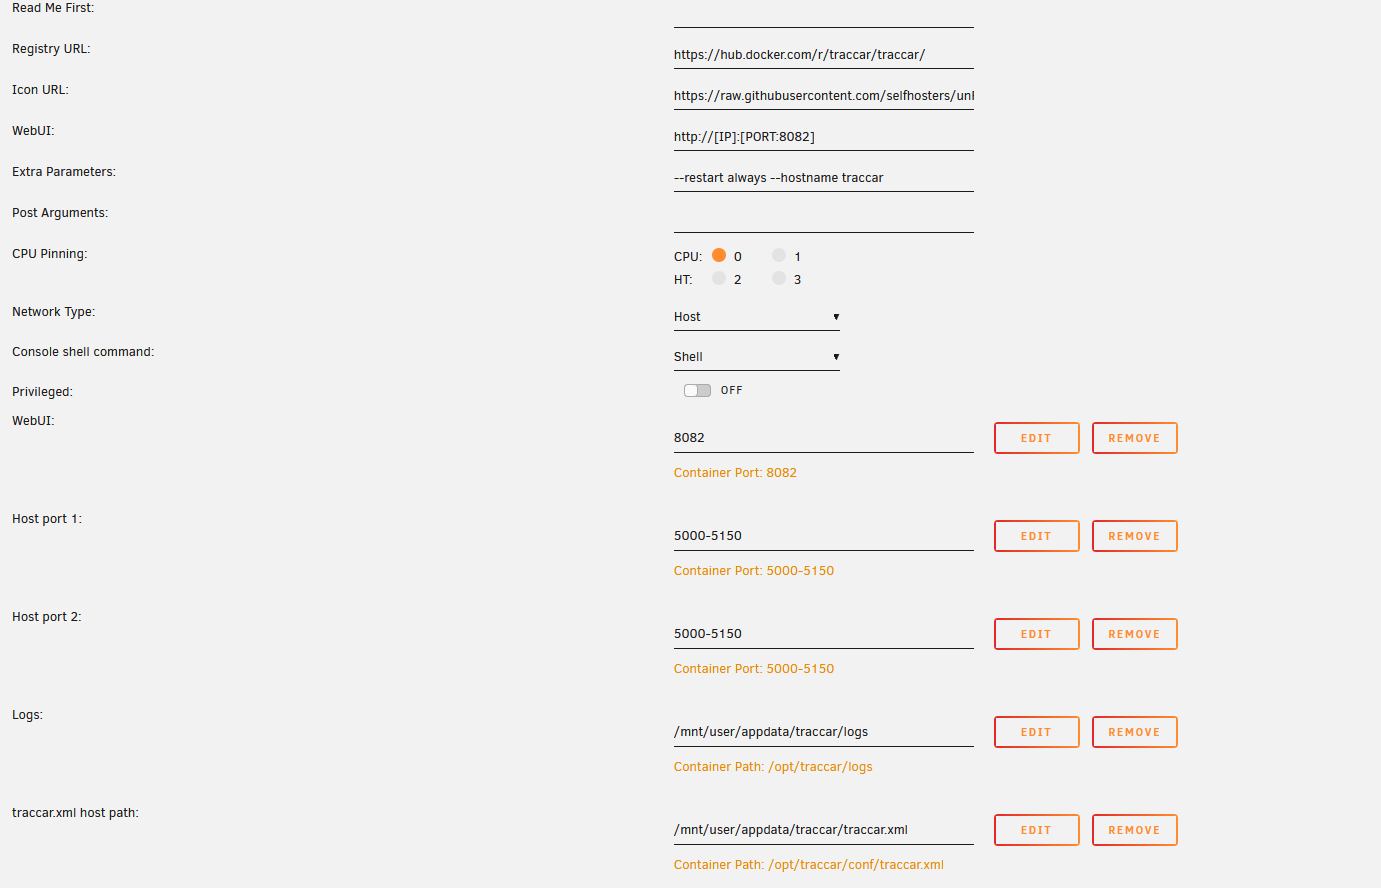Click 'Container Port: 8082' text
Screen dimensions: 1381x888
click(x=735, y=473)
